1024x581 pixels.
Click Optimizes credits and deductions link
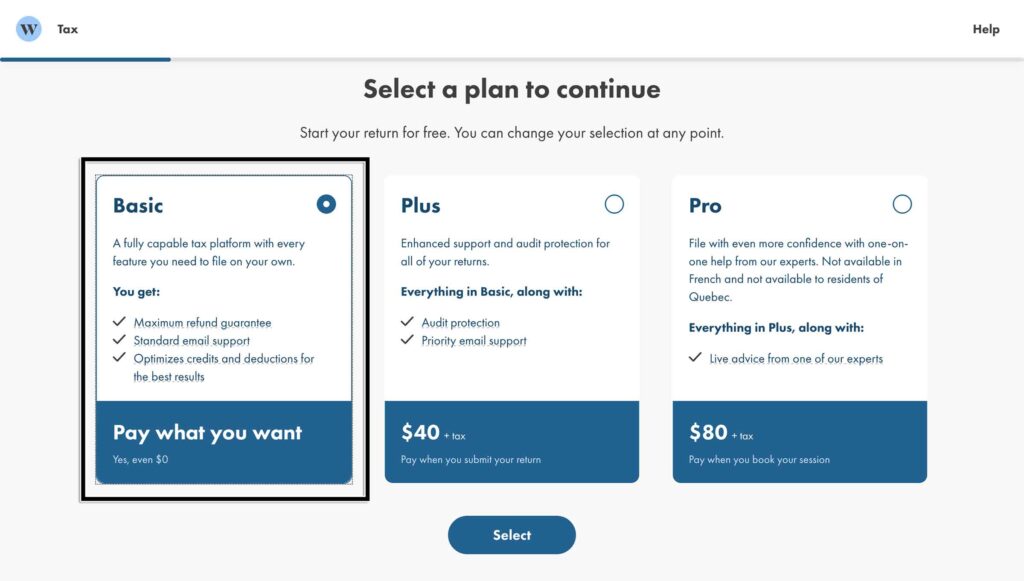point(224,359)
